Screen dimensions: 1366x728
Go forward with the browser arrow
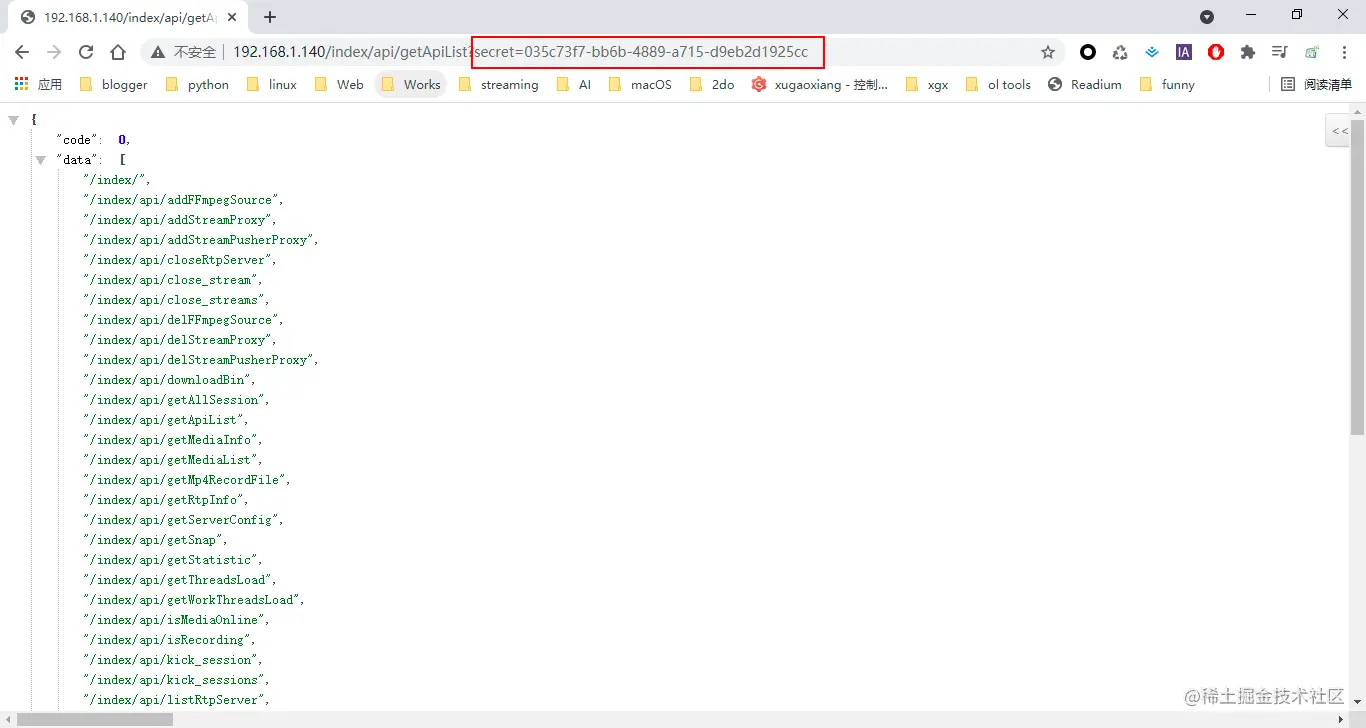click(54, 52)
